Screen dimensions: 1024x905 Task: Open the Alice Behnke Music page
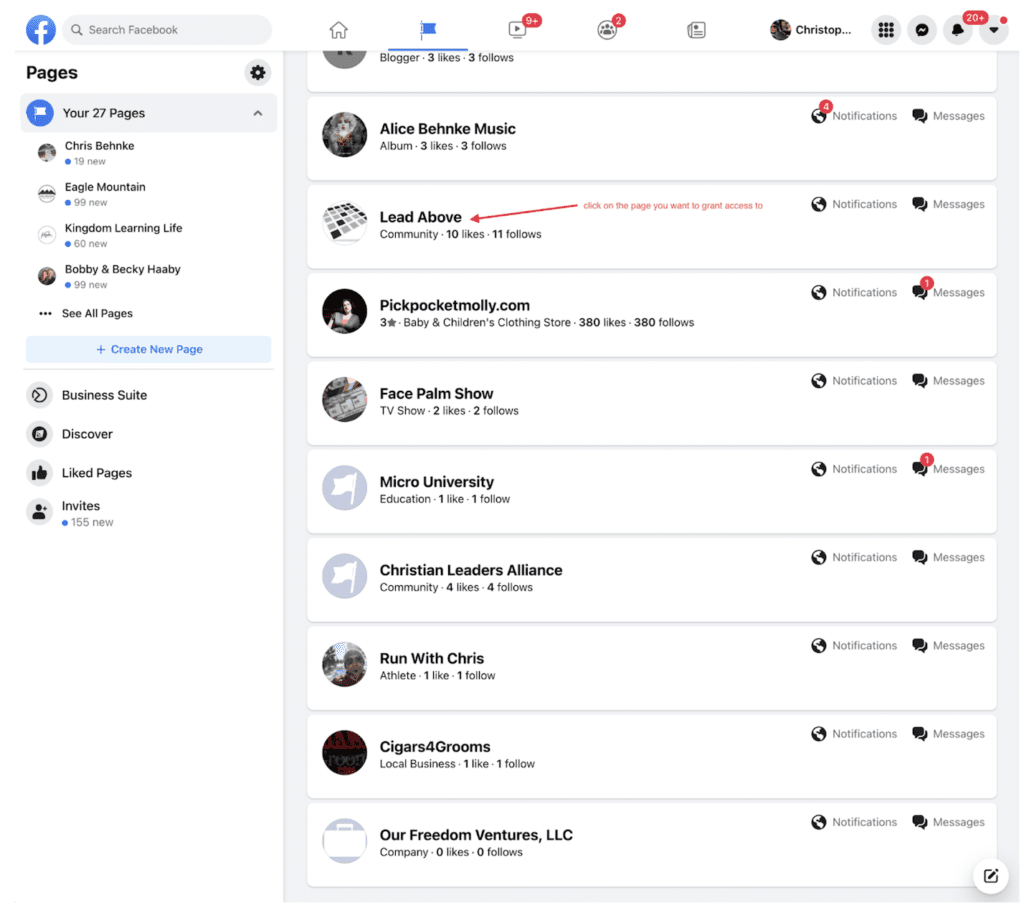point(447,129)
